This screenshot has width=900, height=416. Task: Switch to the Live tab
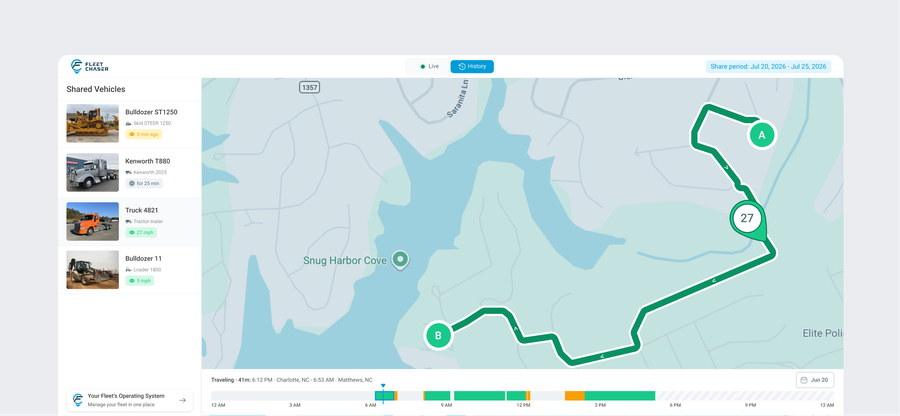point(429,67)
